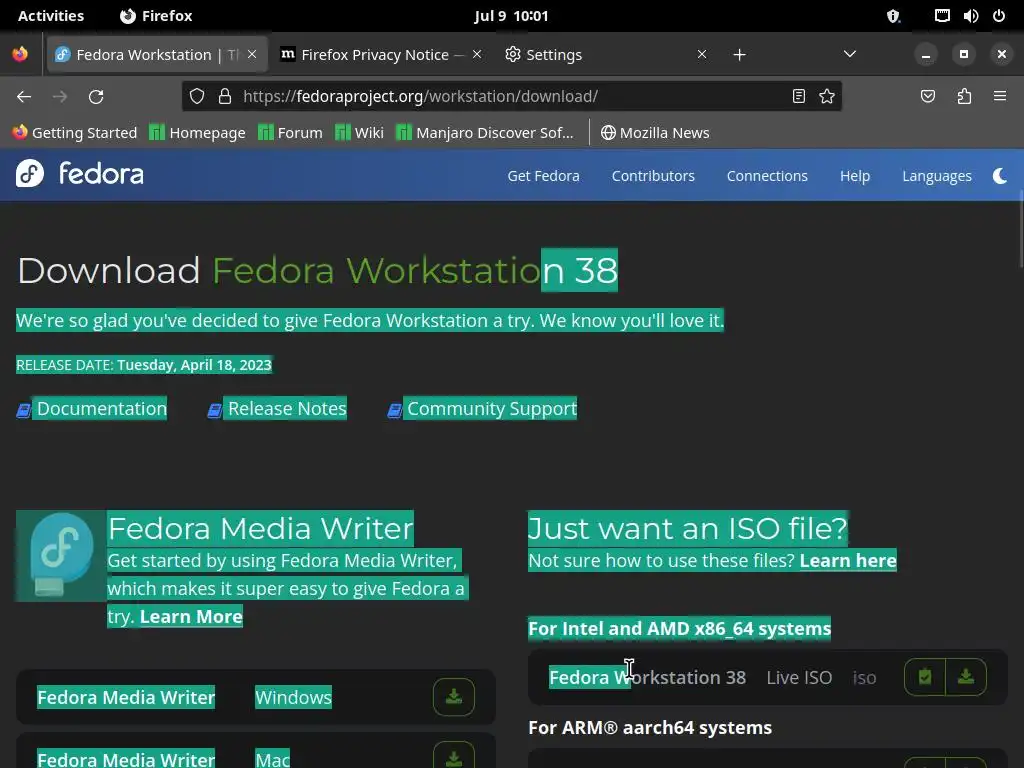Click the Fedora logo in the site header

[80, 174]
